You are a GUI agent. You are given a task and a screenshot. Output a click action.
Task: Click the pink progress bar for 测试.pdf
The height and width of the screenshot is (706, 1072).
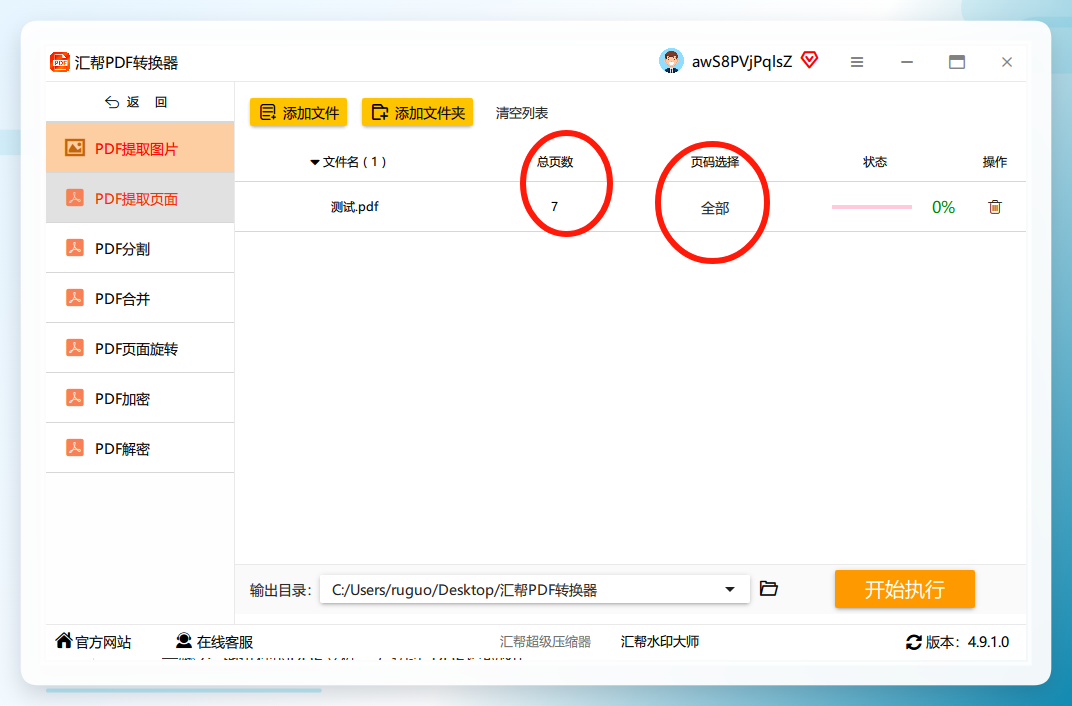tap(872, 206)
